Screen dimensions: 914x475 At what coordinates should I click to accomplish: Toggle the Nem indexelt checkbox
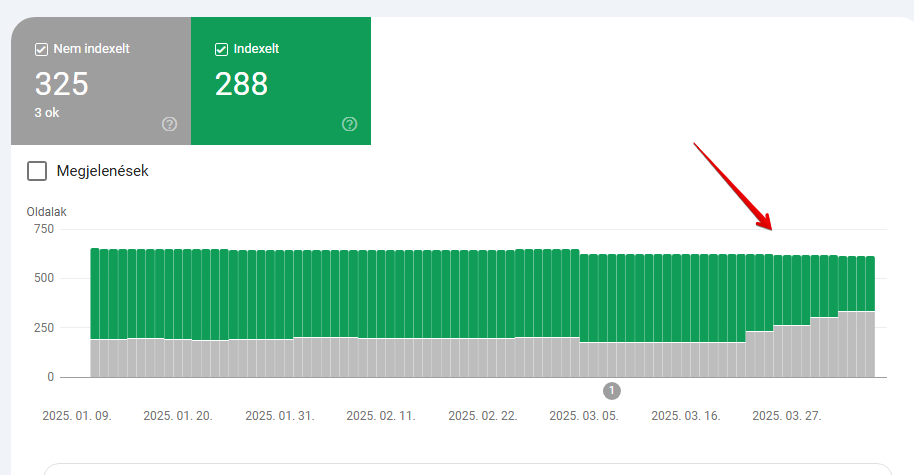tap(41, 50)
